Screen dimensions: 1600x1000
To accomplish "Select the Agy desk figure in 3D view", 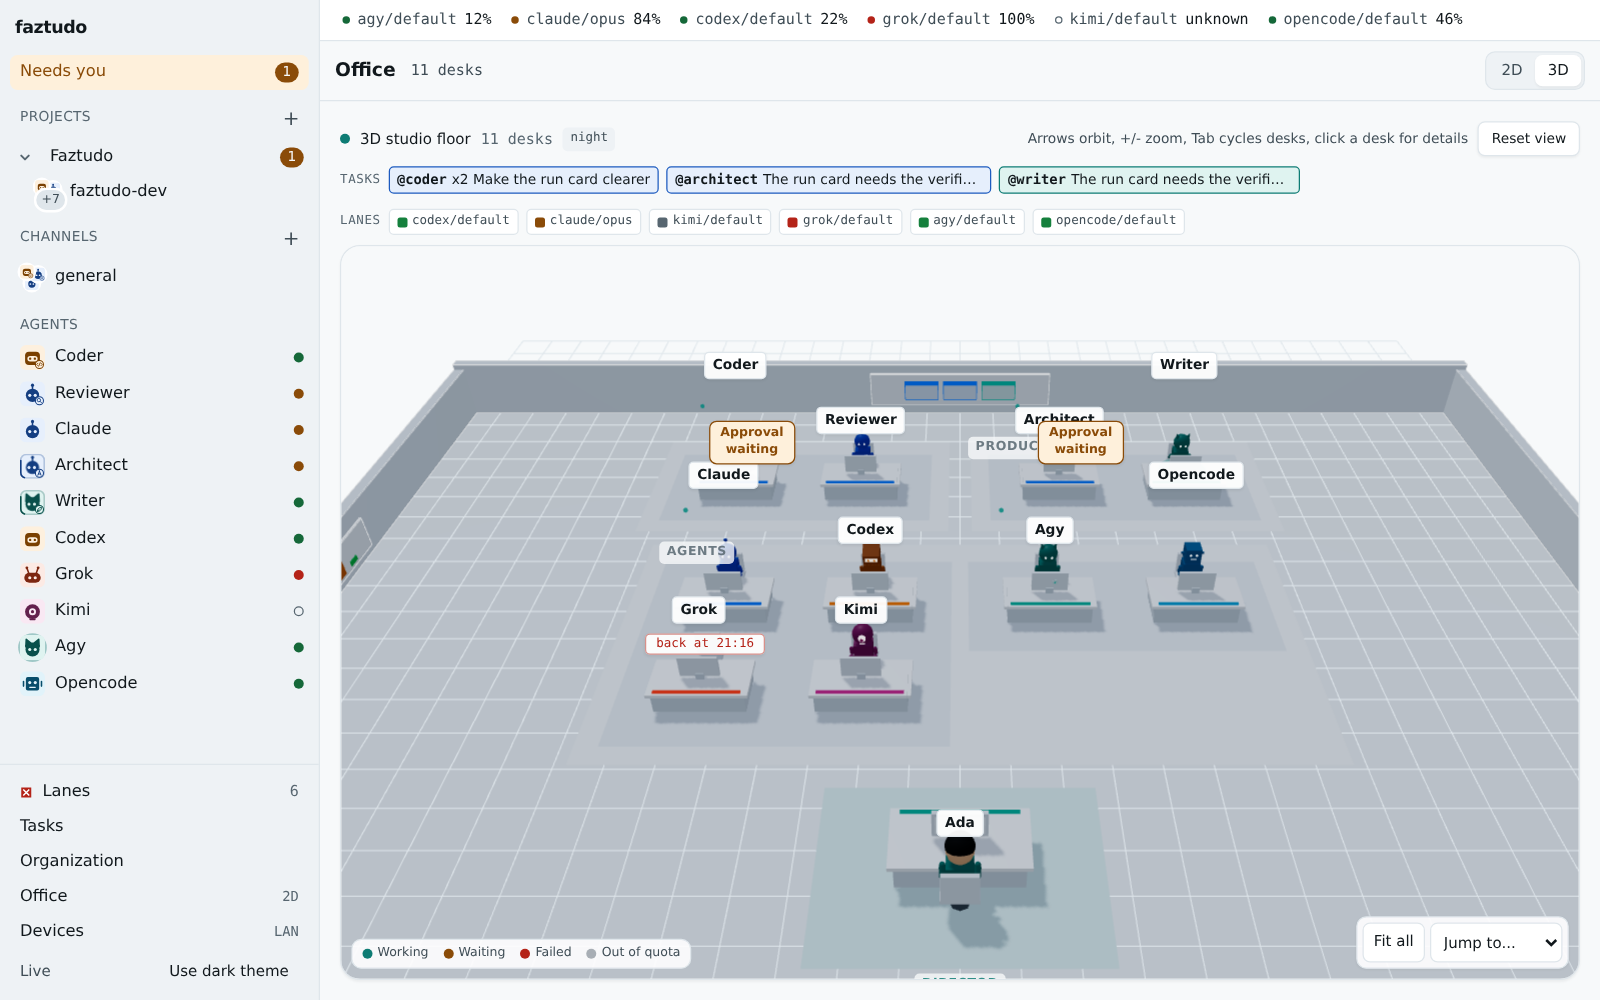I will coord(1048,558).
